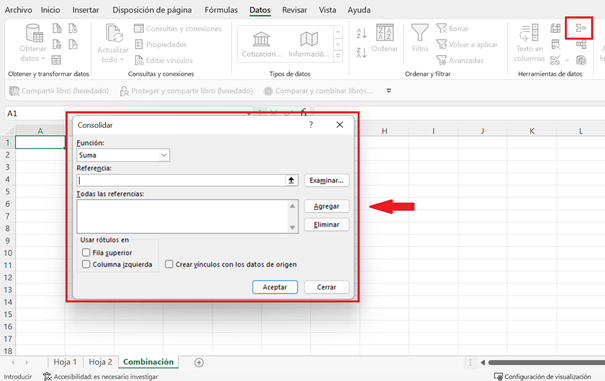This screenshot has width=605, height=381.
Task: Open quick access toolbar customize dropdown
Action: [389, 91]
